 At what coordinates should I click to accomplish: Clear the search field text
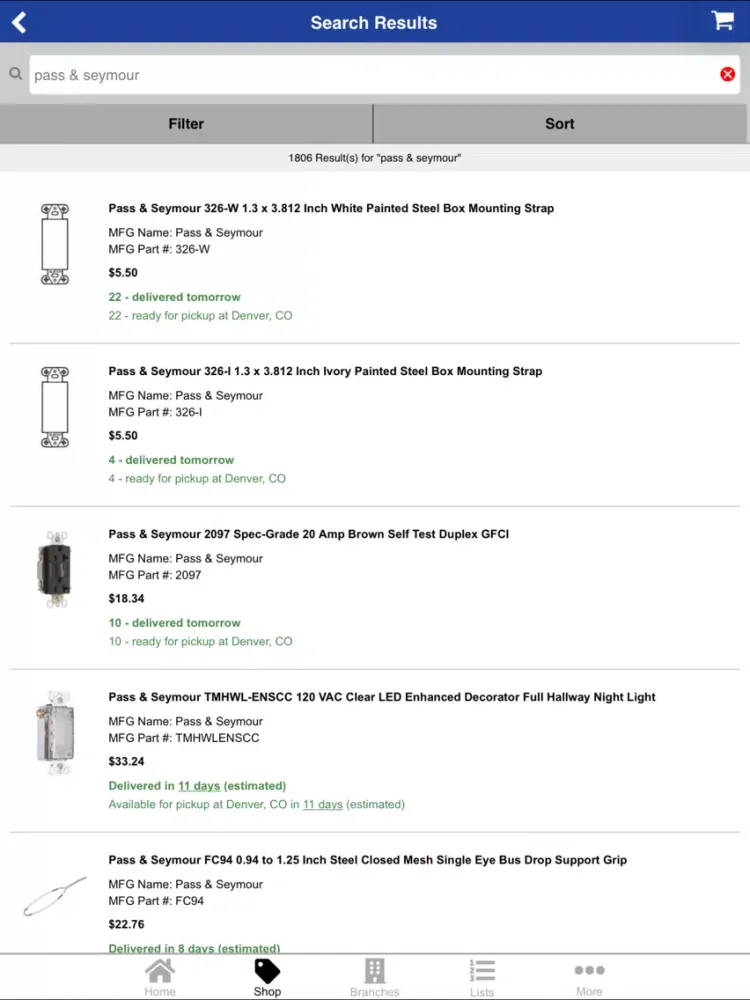(x=727, y=74)
